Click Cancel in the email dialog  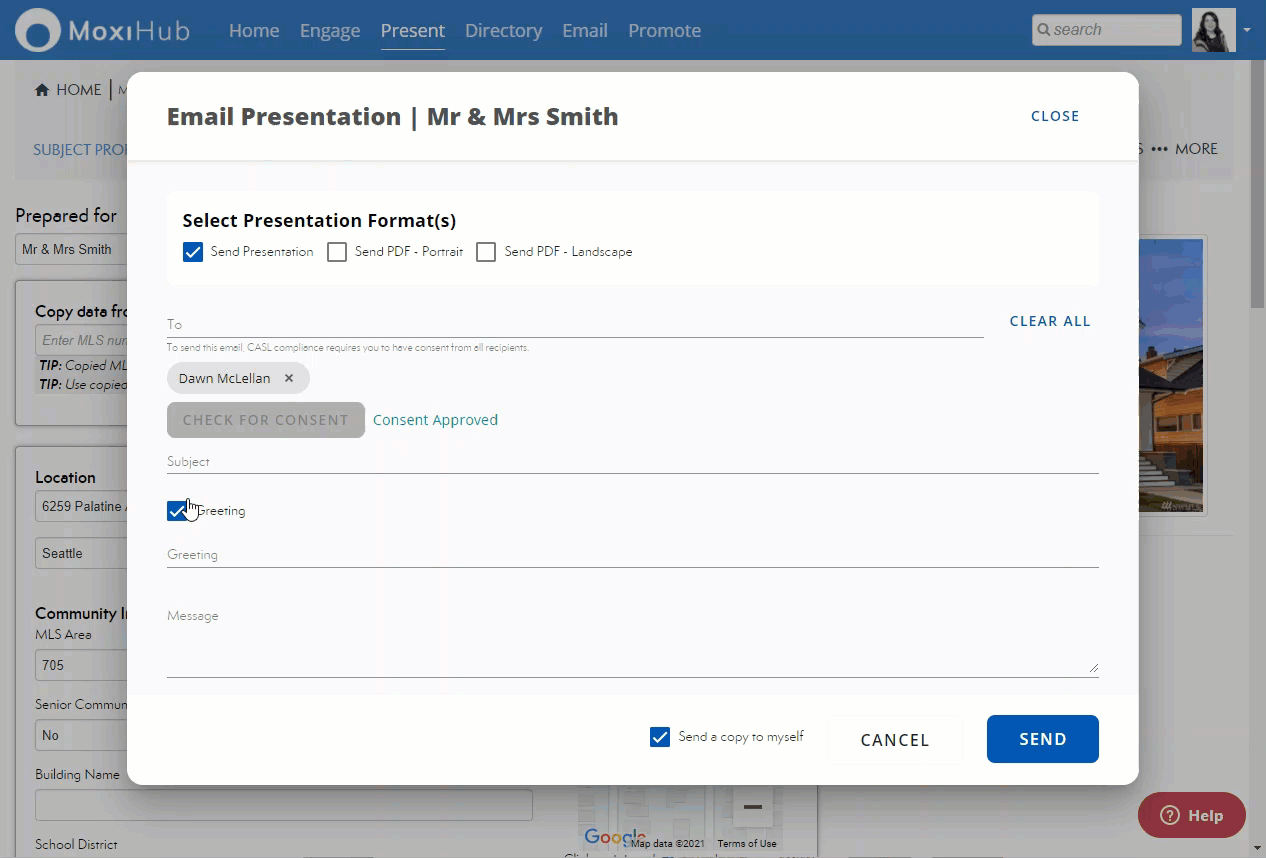point(894,740)
